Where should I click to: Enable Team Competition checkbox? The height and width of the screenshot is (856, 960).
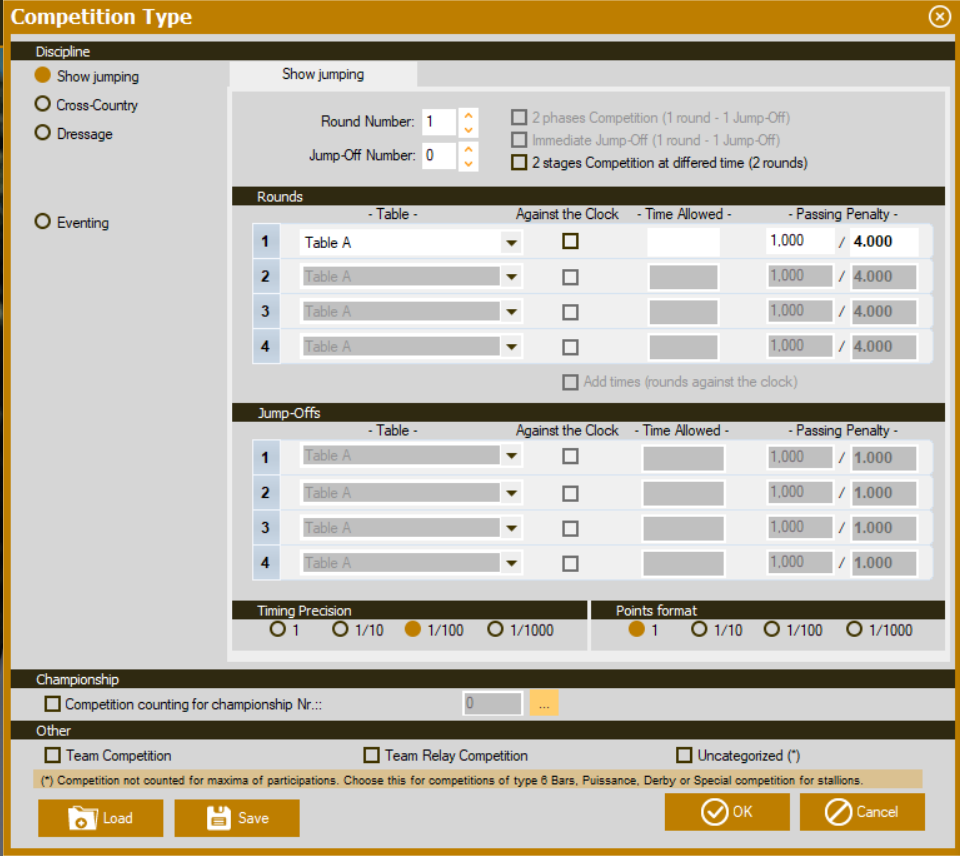pyautogui.click(x=53, y=755)
